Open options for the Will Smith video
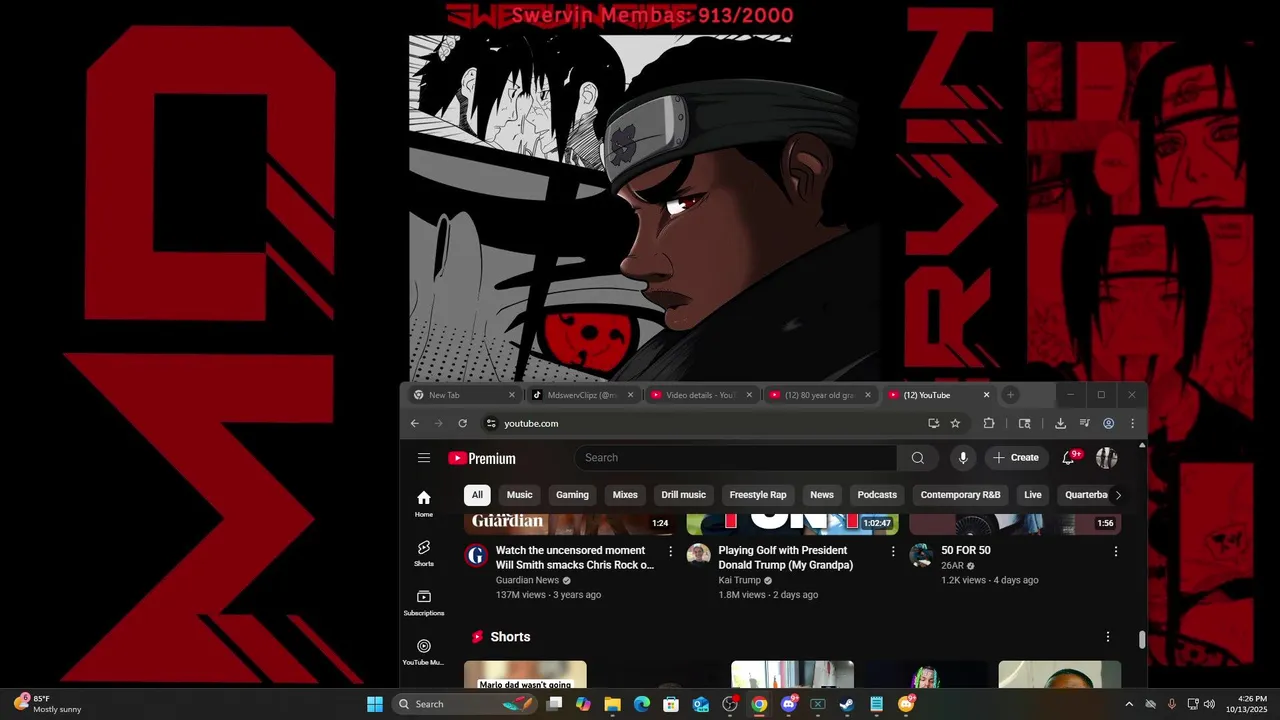The width and height of the screenshot is (1280, 720). [671, 551]
